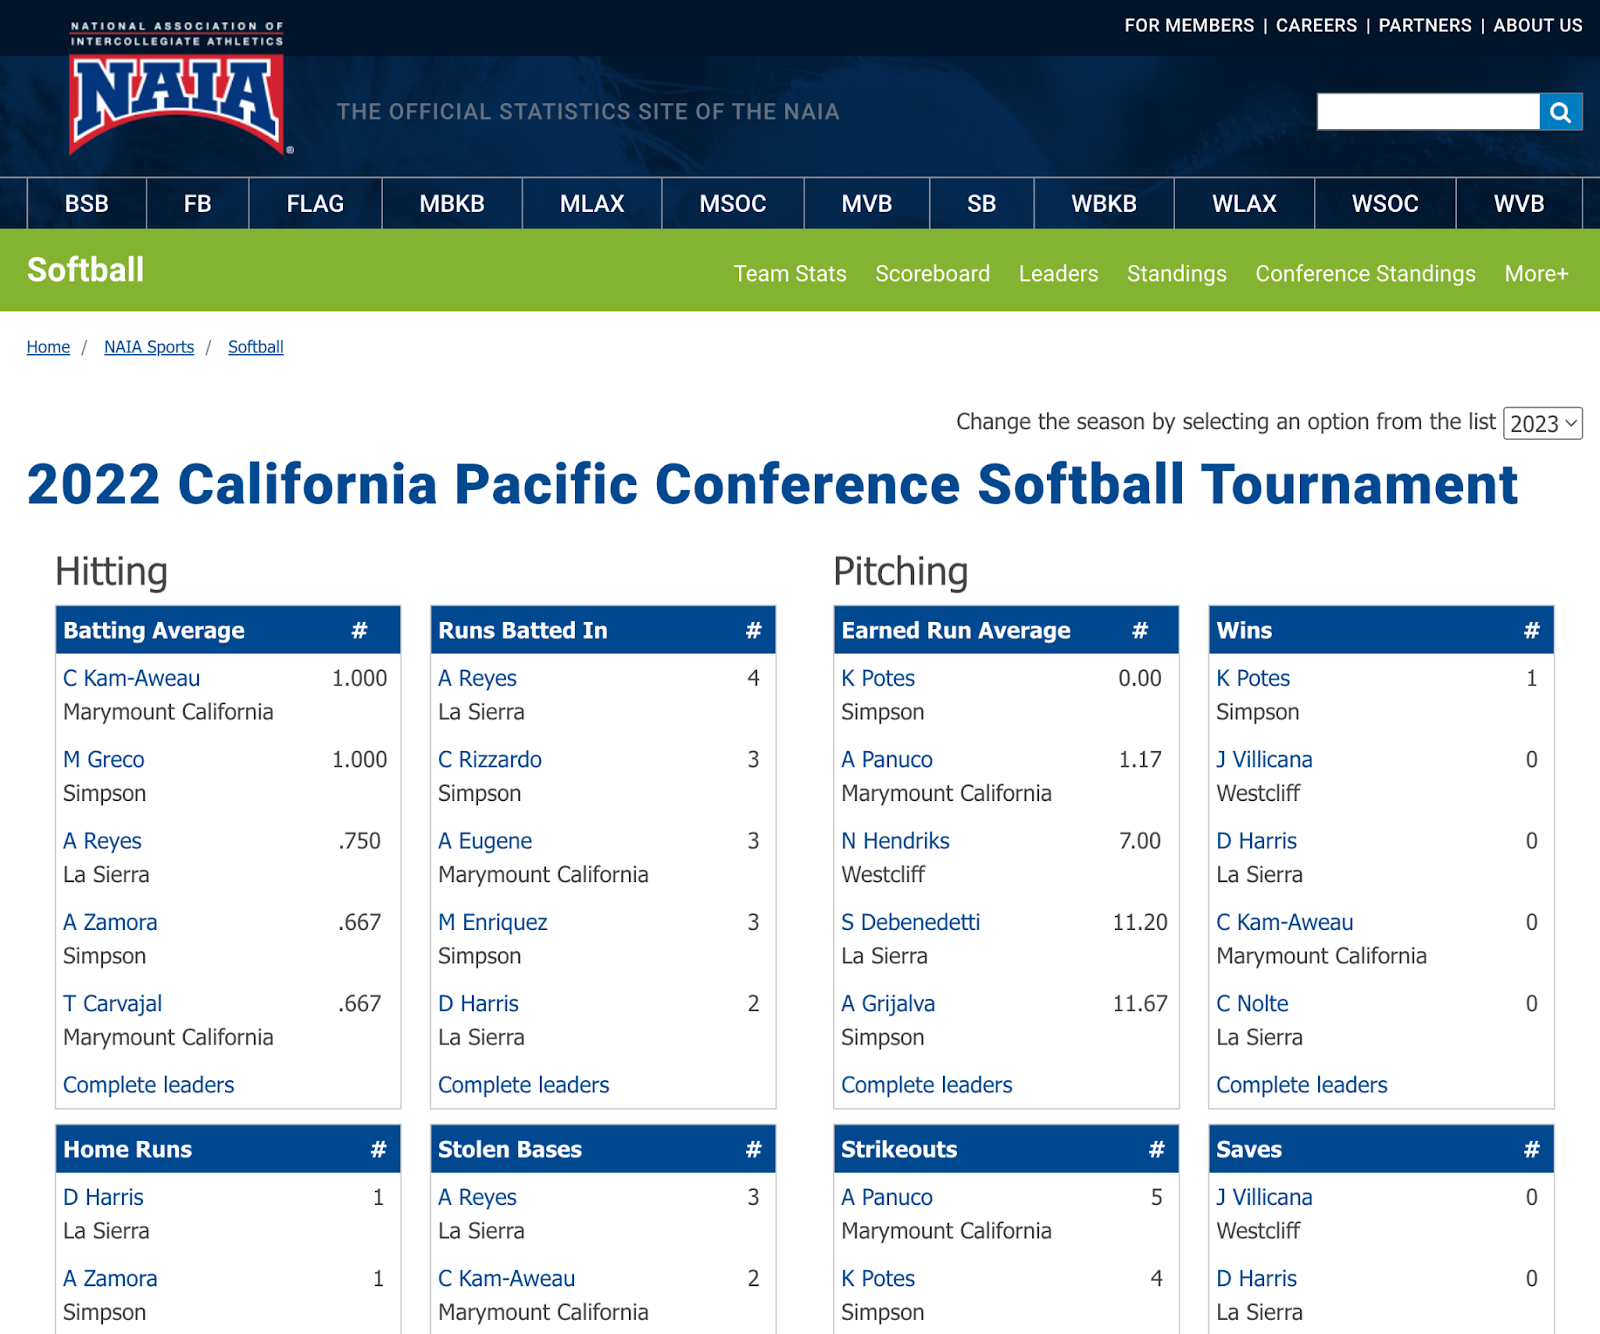Open D Harris in Home Runs
This screenshot has width=1600, height=1334.
104,1197
